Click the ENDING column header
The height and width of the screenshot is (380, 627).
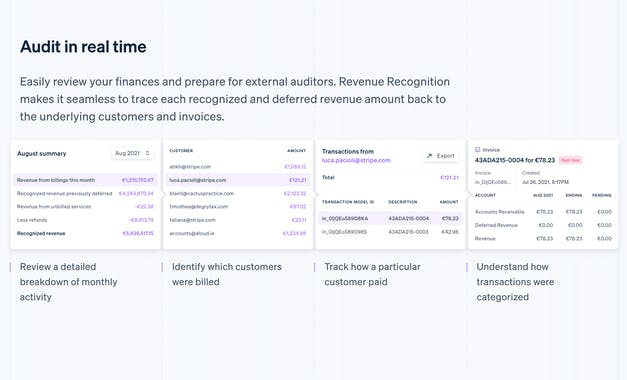[x=574, y=195]
